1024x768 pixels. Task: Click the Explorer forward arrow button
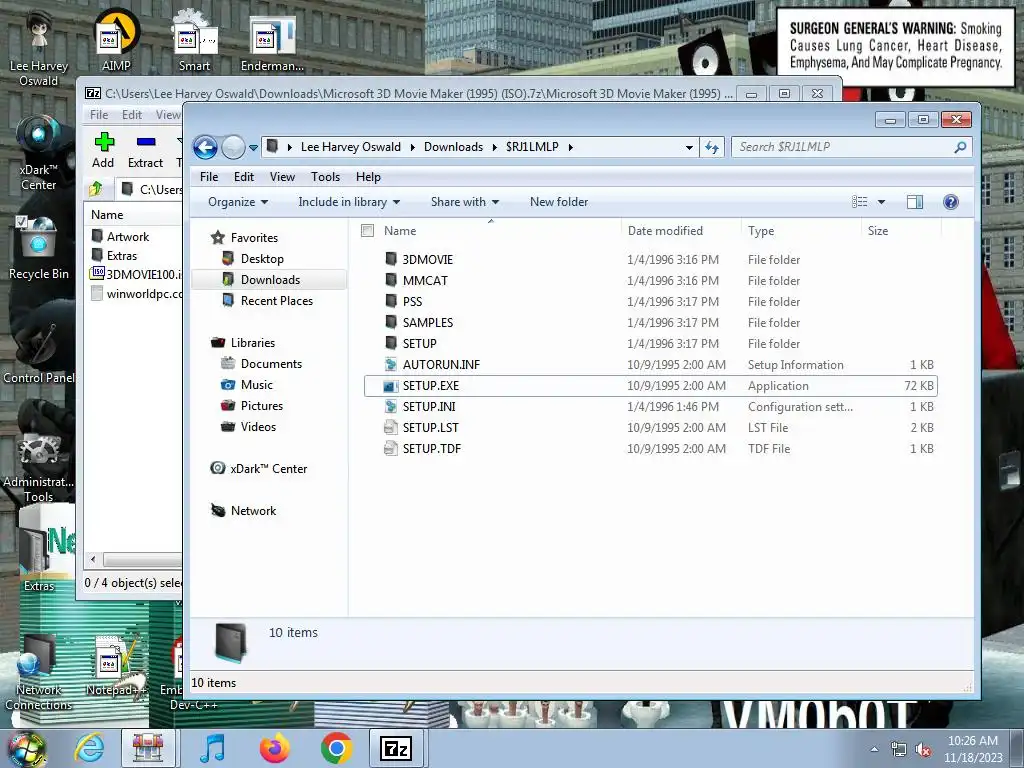click(x=233, y=148)
